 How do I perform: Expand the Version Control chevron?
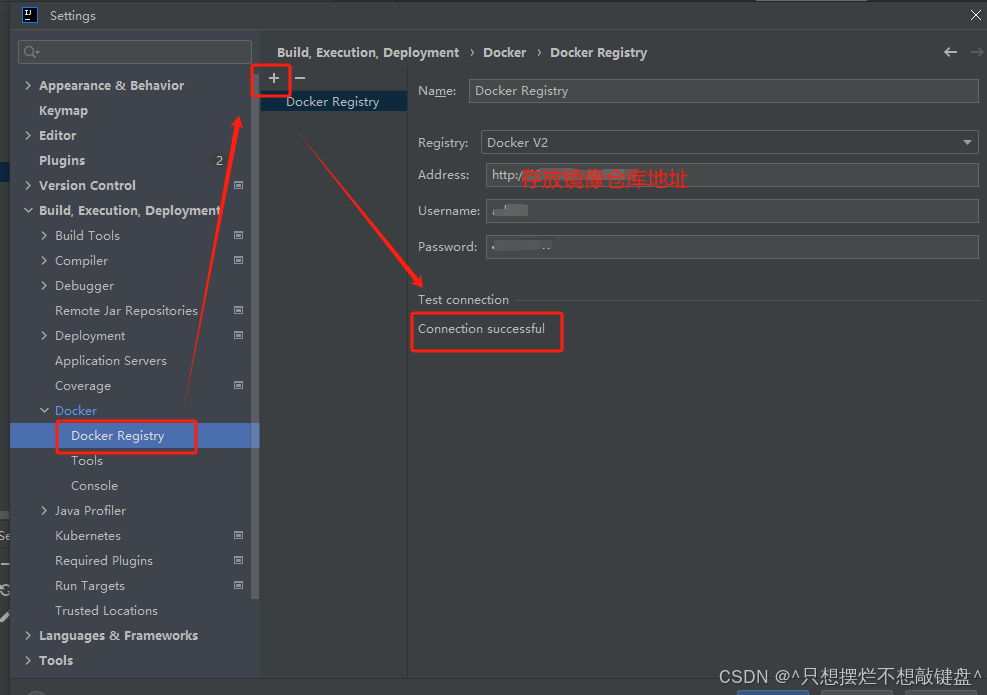click(x=28, y=185)
